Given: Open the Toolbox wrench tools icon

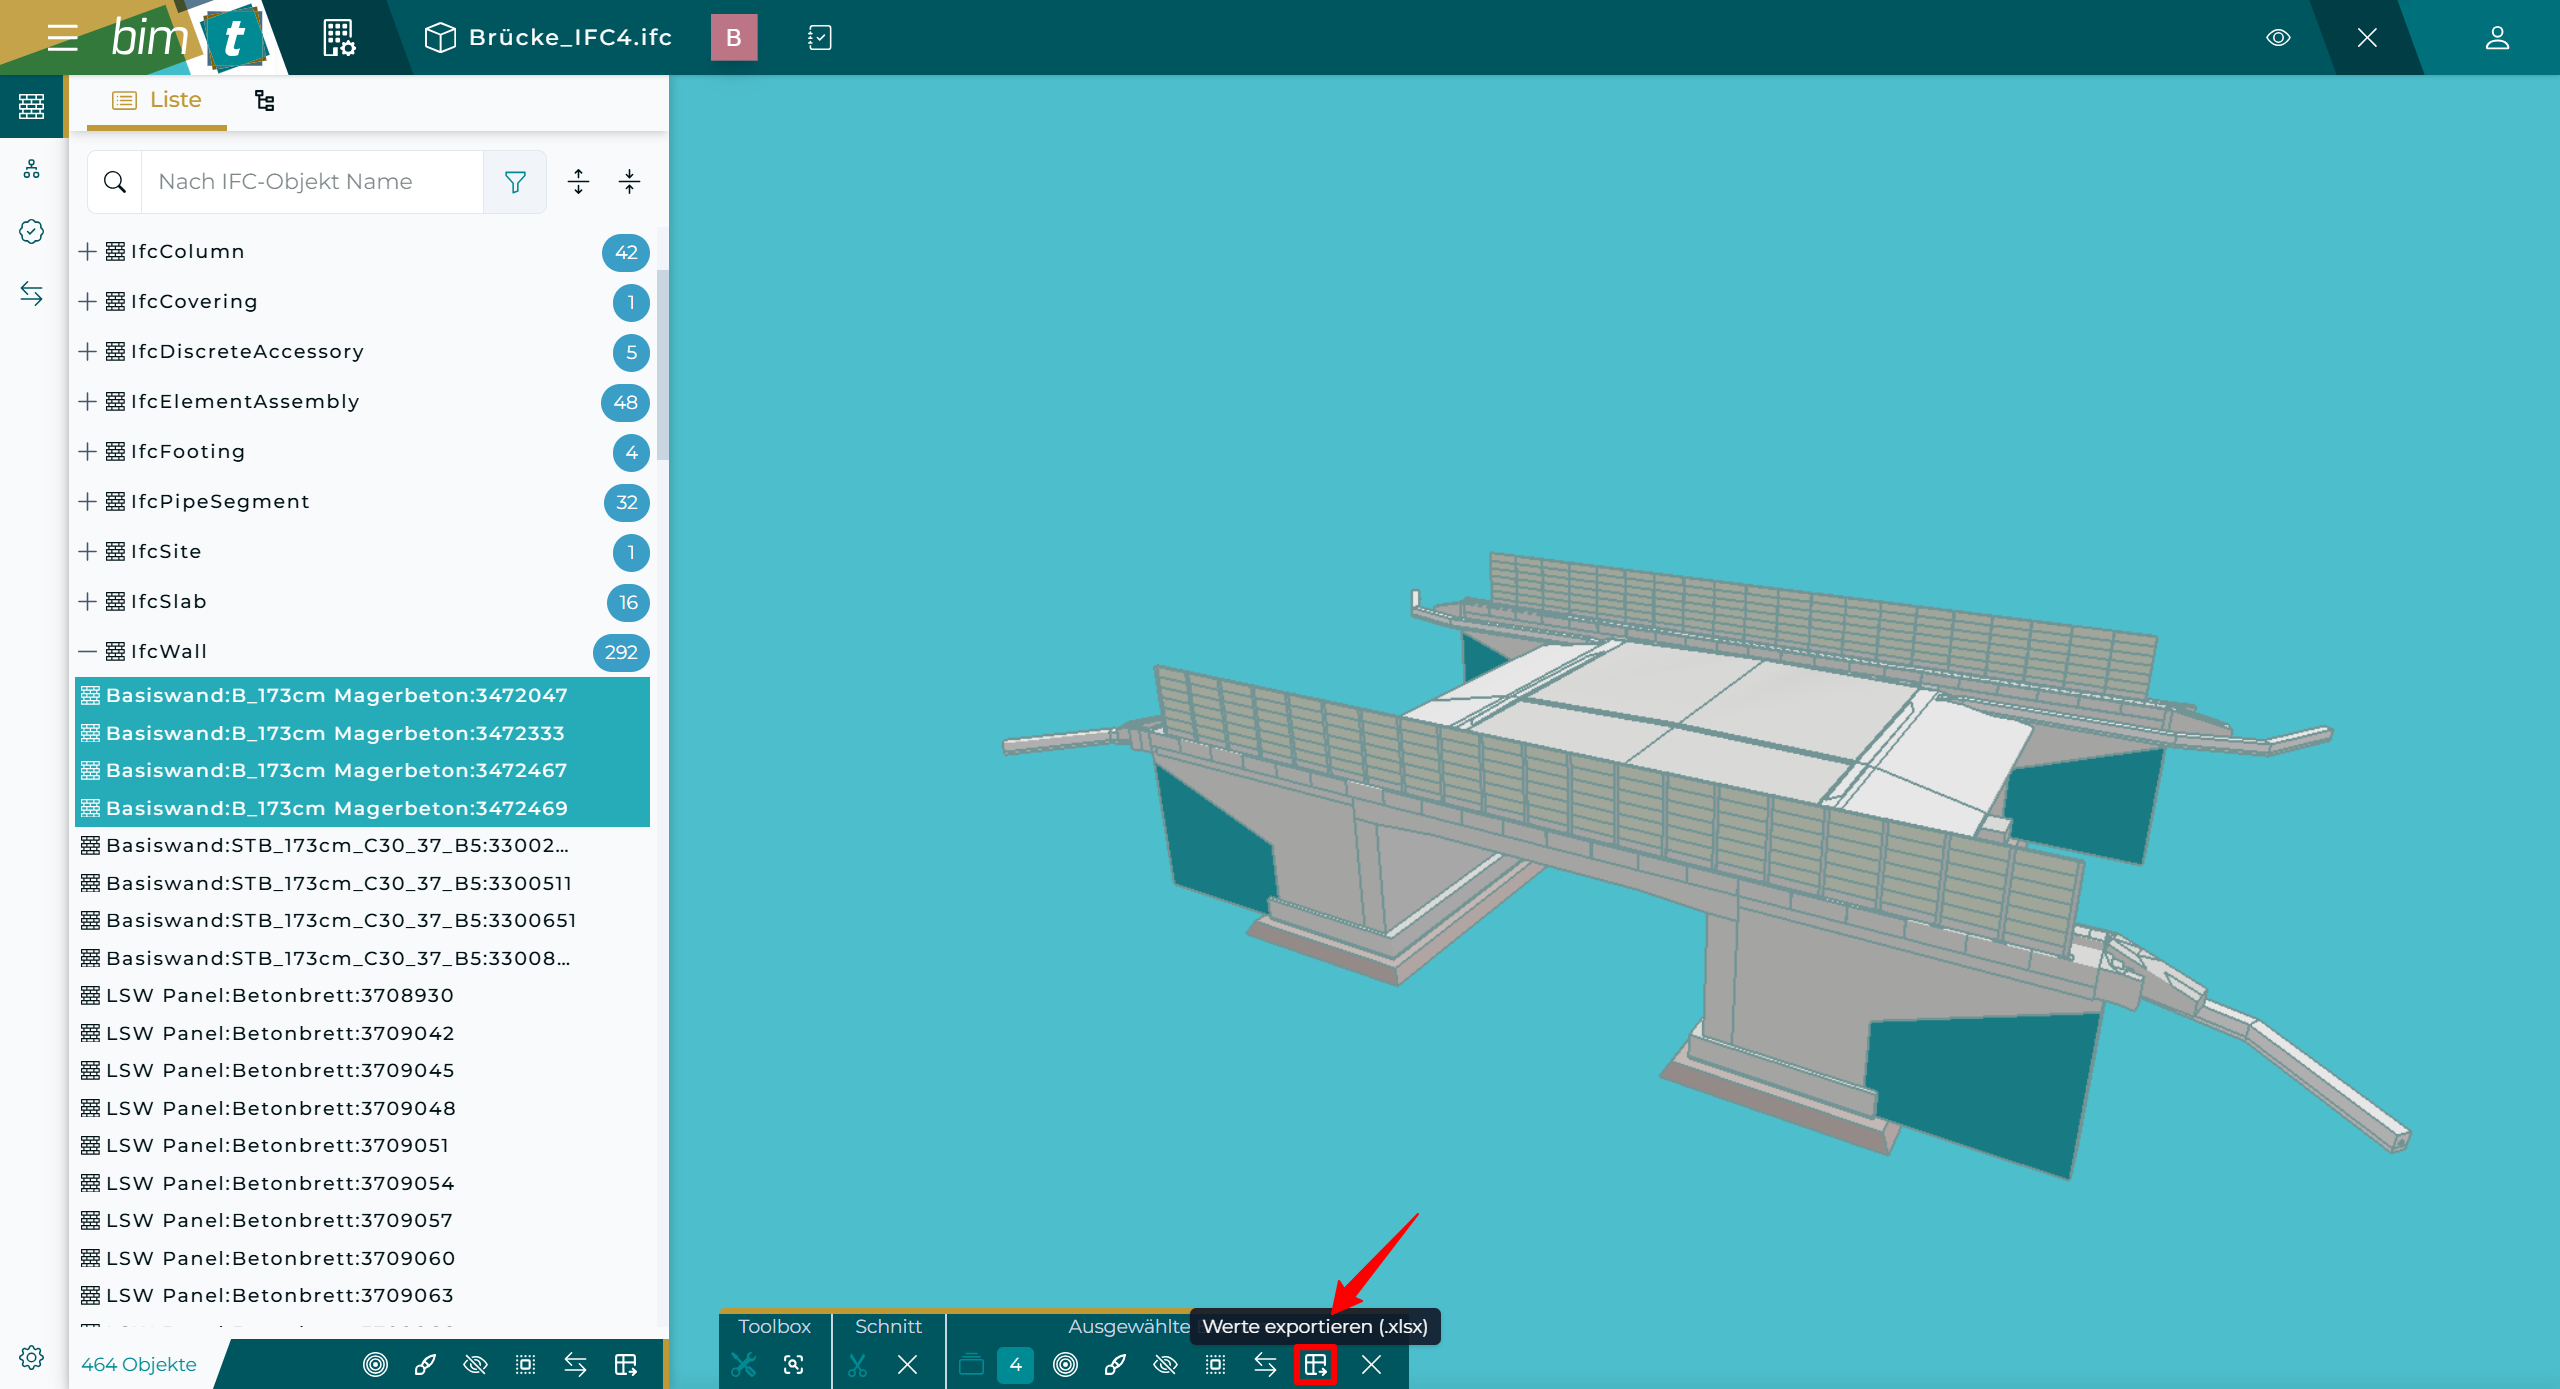Looking at the screenshot, I should (x=743, y=1364).
